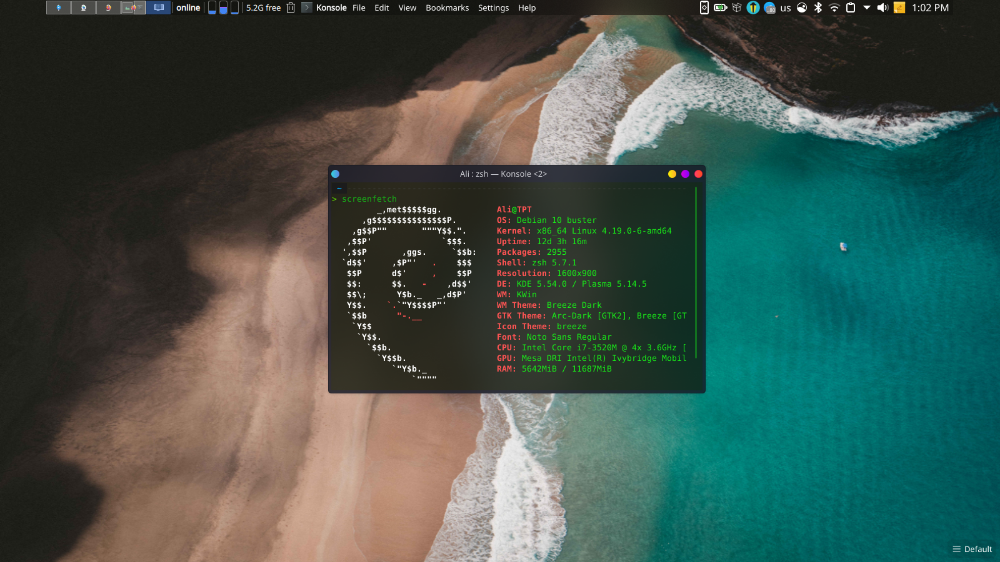Switch to the first virtual desktop
This screenshot has width=1000, height=562.
(x=59, y=8)
